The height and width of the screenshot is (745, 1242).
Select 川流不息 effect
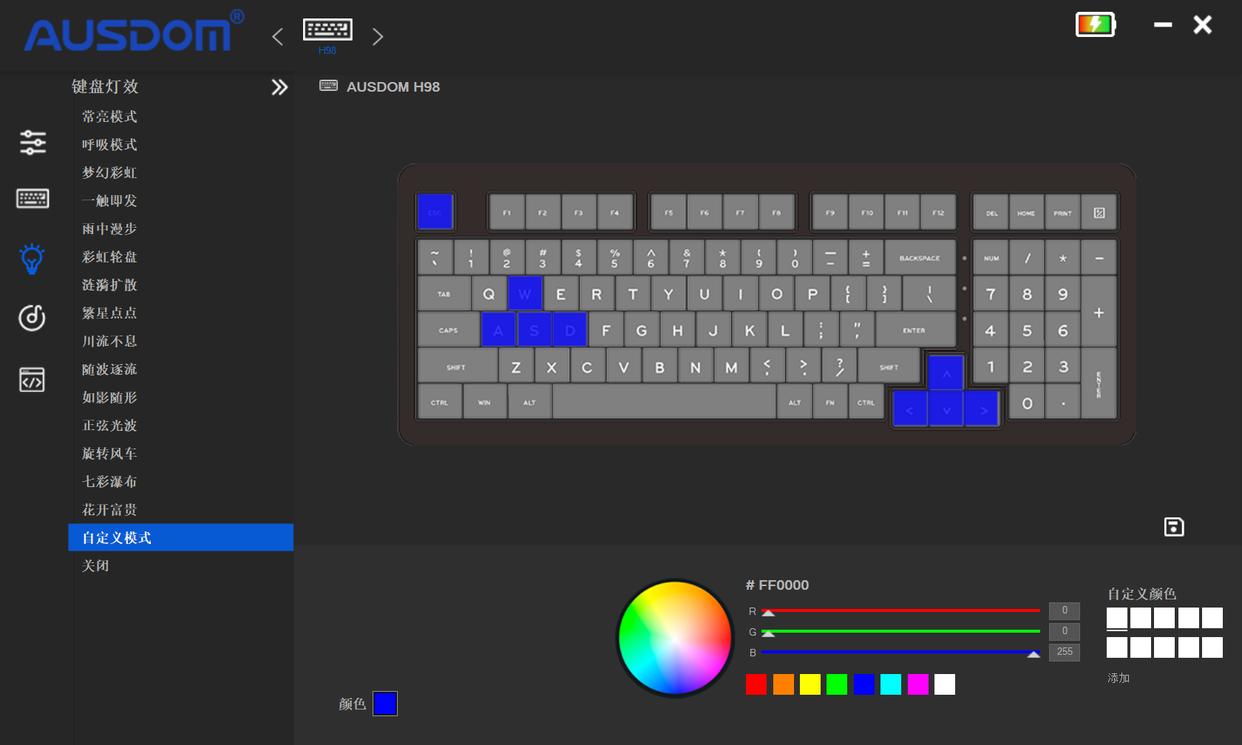coord(110,341)
